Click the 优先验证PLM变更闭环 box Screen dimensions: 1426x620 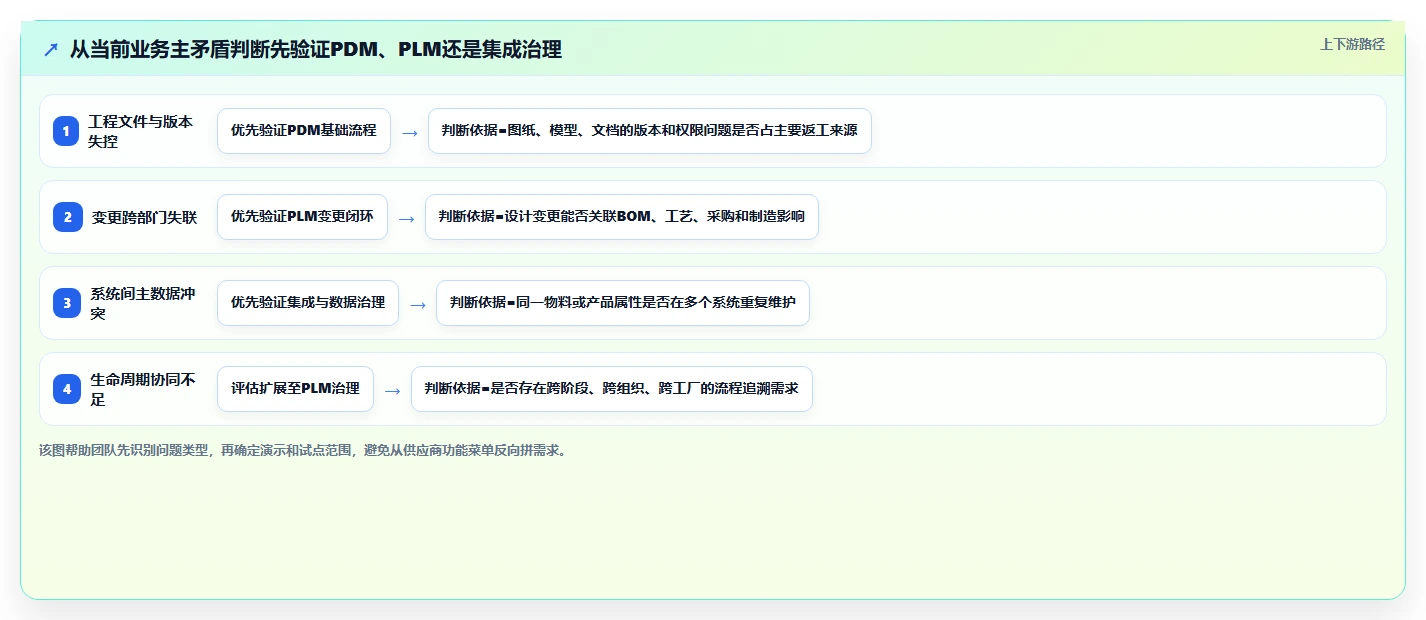(302, 217)
